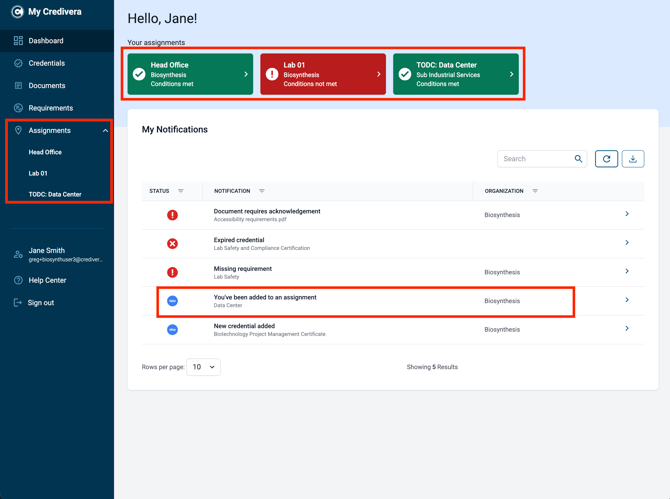Click arrow on New credential added row
The width and height of the screenshot is (670, 499).
point(627,328)
